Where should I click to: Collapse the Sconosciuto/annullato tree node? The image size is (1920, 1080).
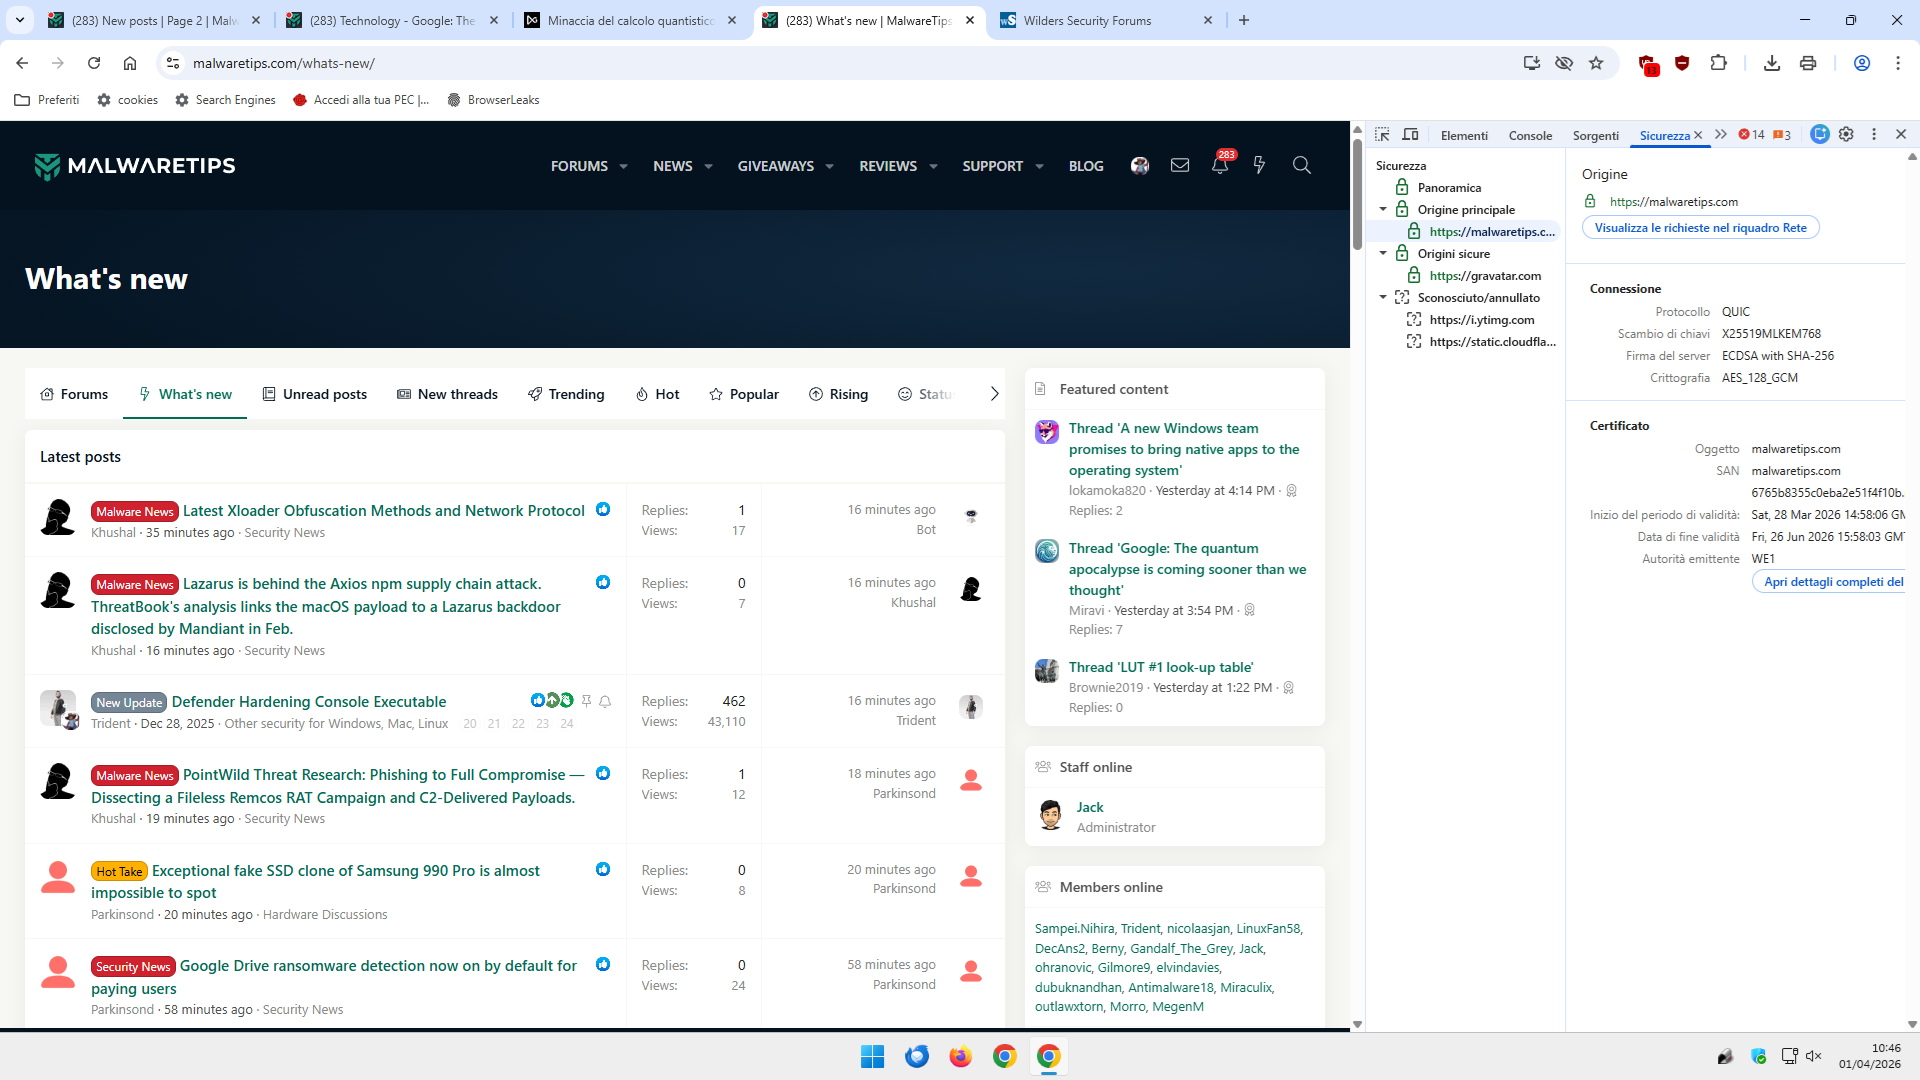[1383, 298]
